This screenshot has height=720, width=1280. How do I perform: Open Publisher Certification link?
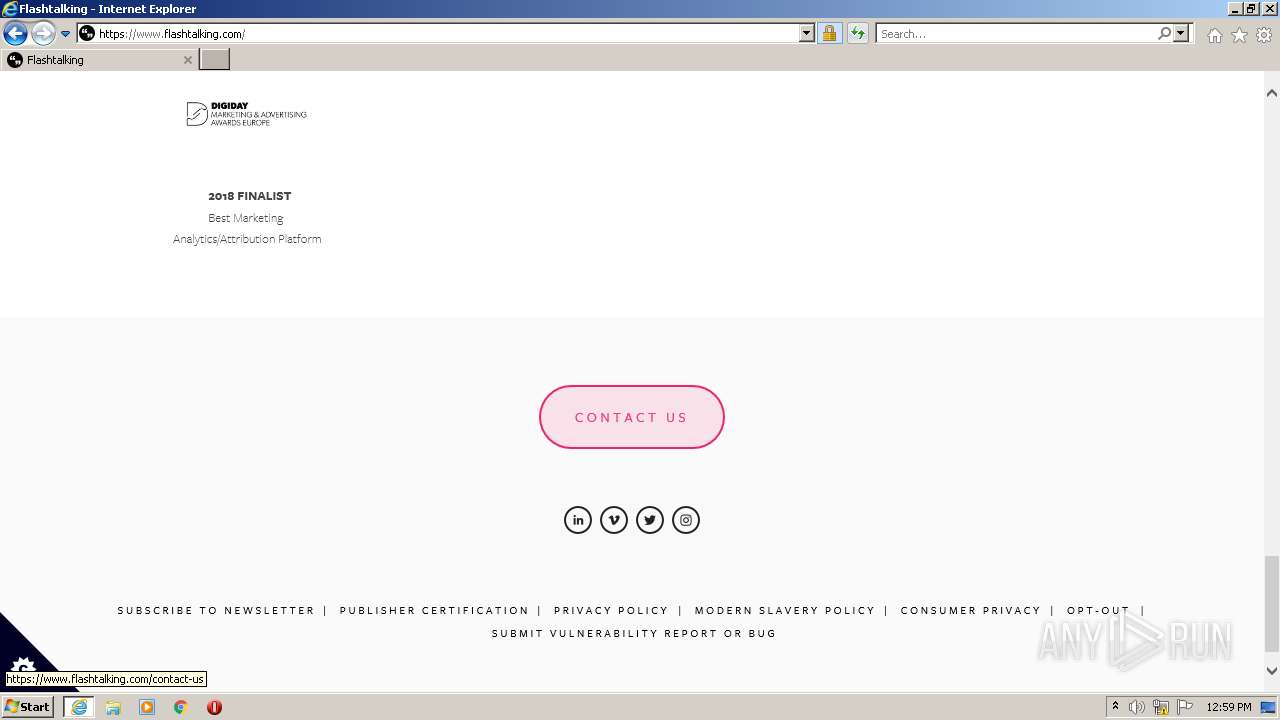pyautogui.click(x=434, y=610)
